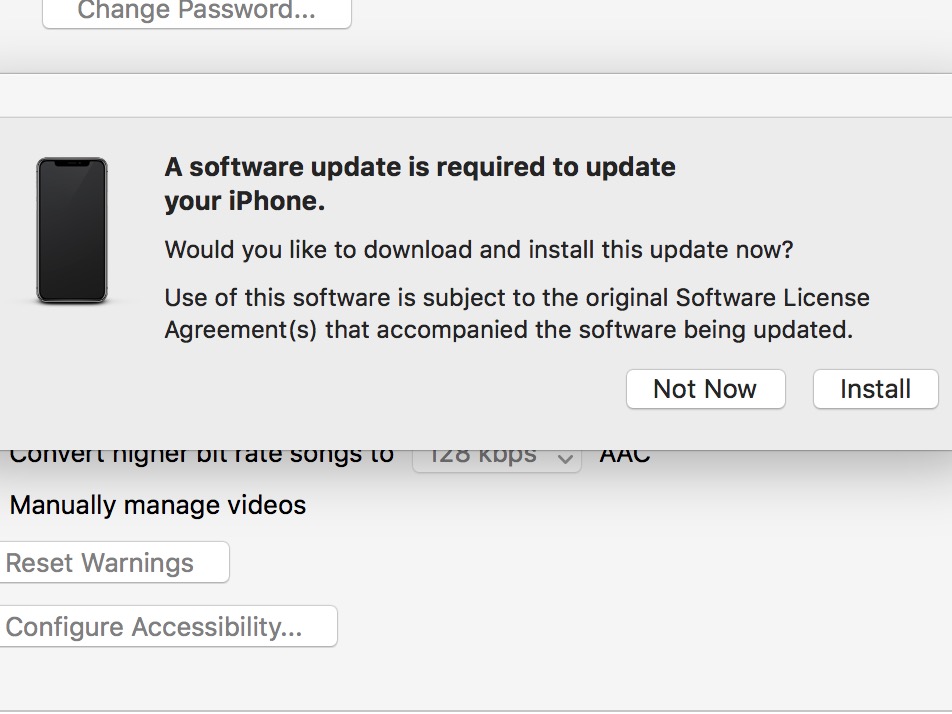This screenshot has width=952, height=714.
Task: Click the 'Would you like to download' question text
Action: [479, 250]
